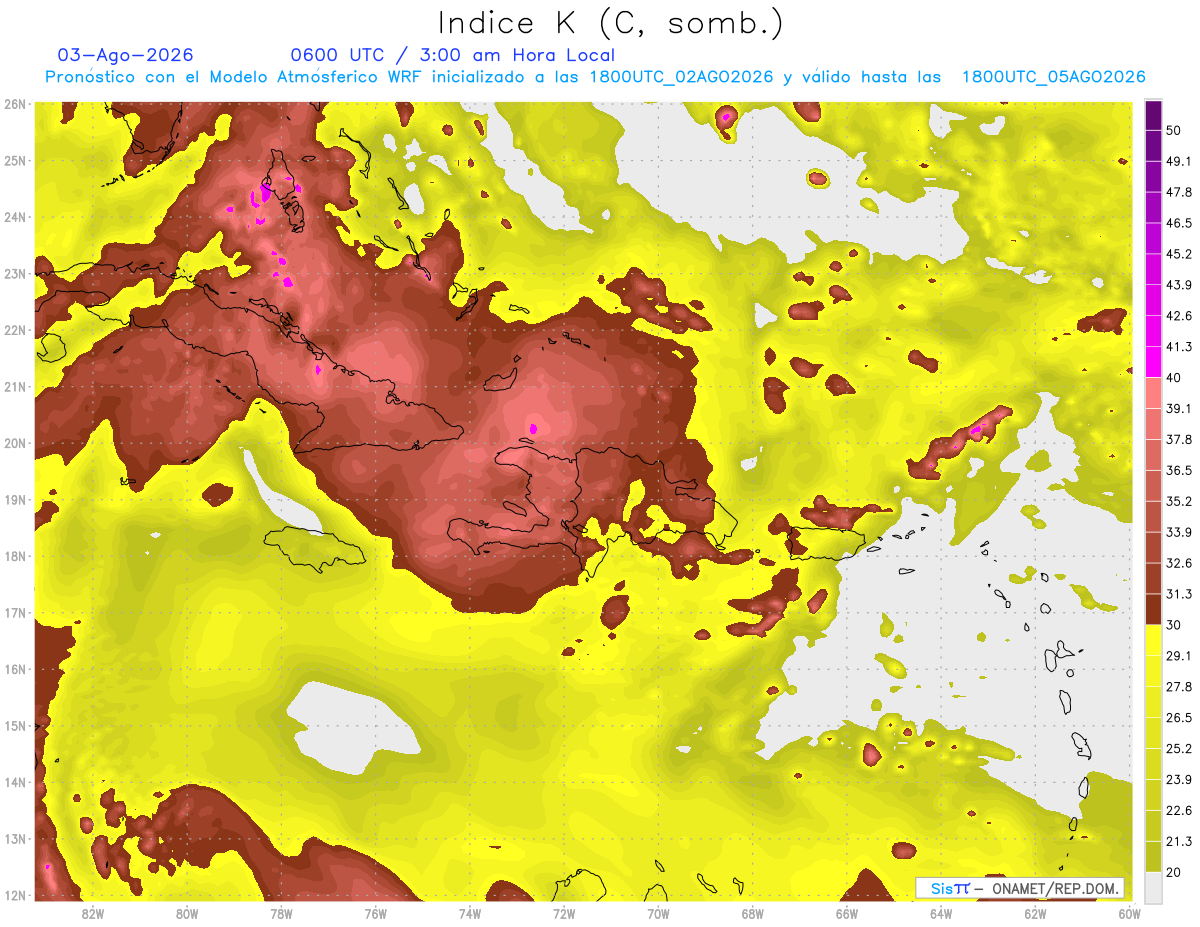The image size is (1200, 927).
Task: Click the longitude label "76W"
Action: (375, 913)
